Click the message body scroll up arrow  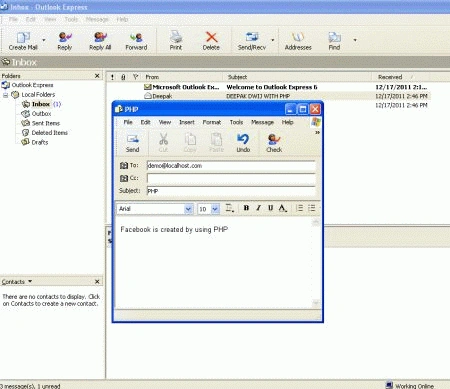[316, 222]
